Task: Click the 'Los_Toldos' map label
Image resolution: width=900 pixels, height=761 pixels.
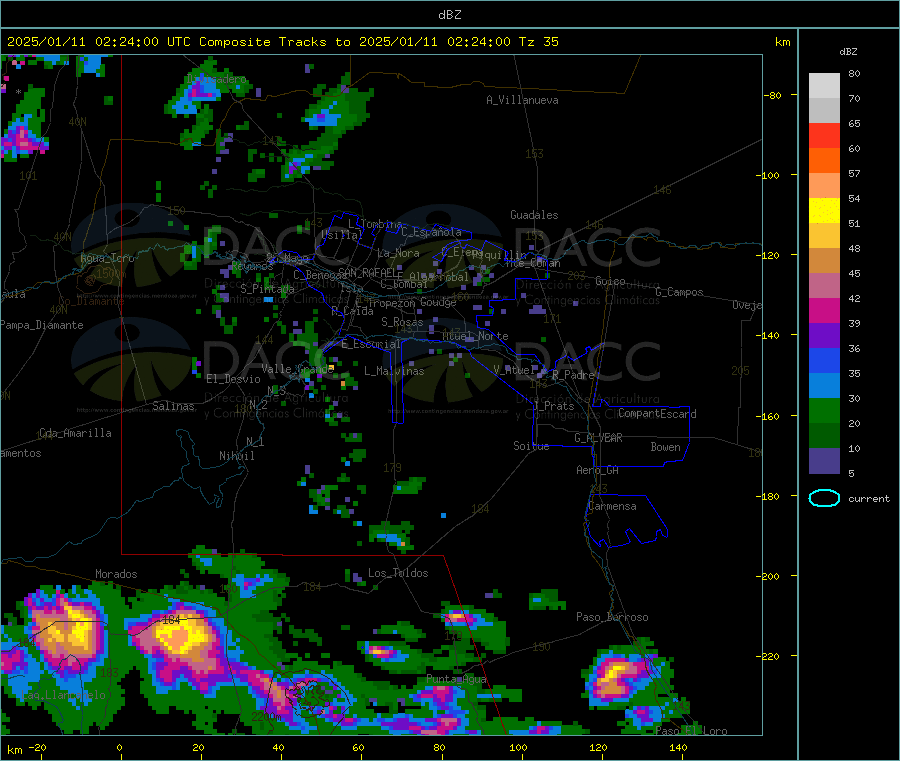Action: [x=398, y=573]
